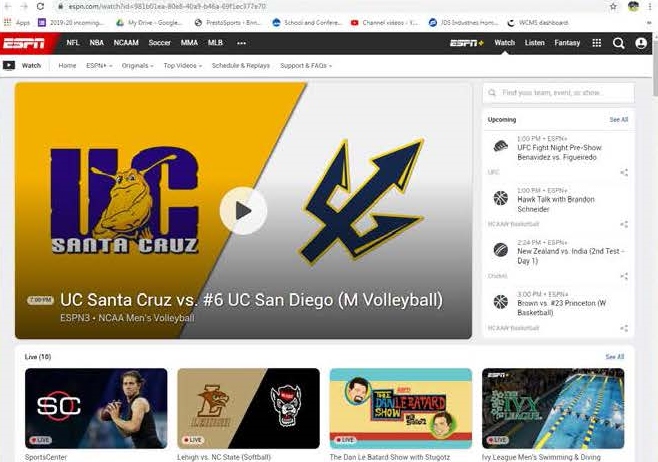Expand the ESPN+ dropdown in sub-navigation
658x462 pixels.
point(99,65)
